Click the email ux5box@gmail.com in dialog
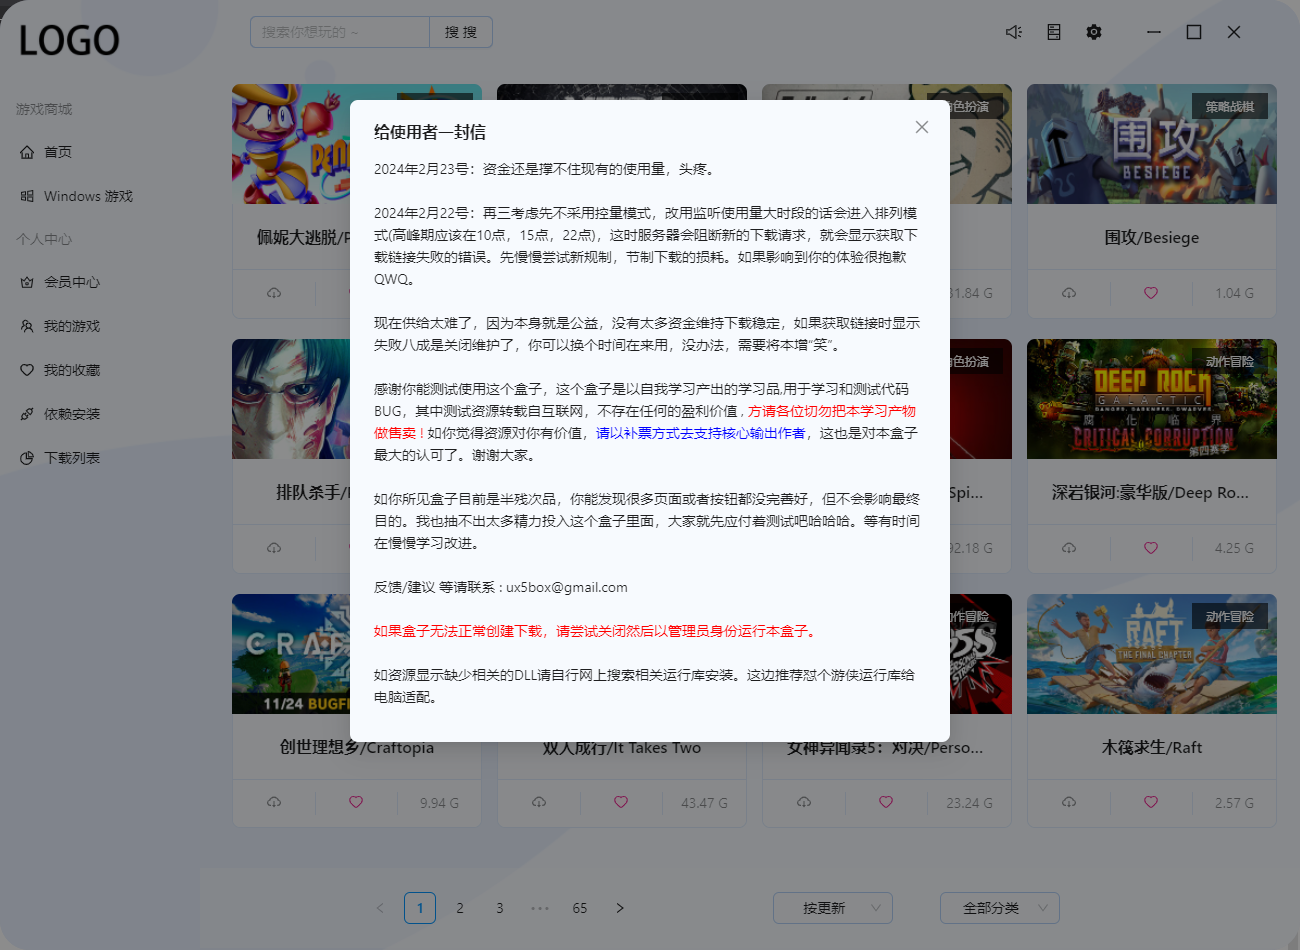 click(x=567, y=587)
